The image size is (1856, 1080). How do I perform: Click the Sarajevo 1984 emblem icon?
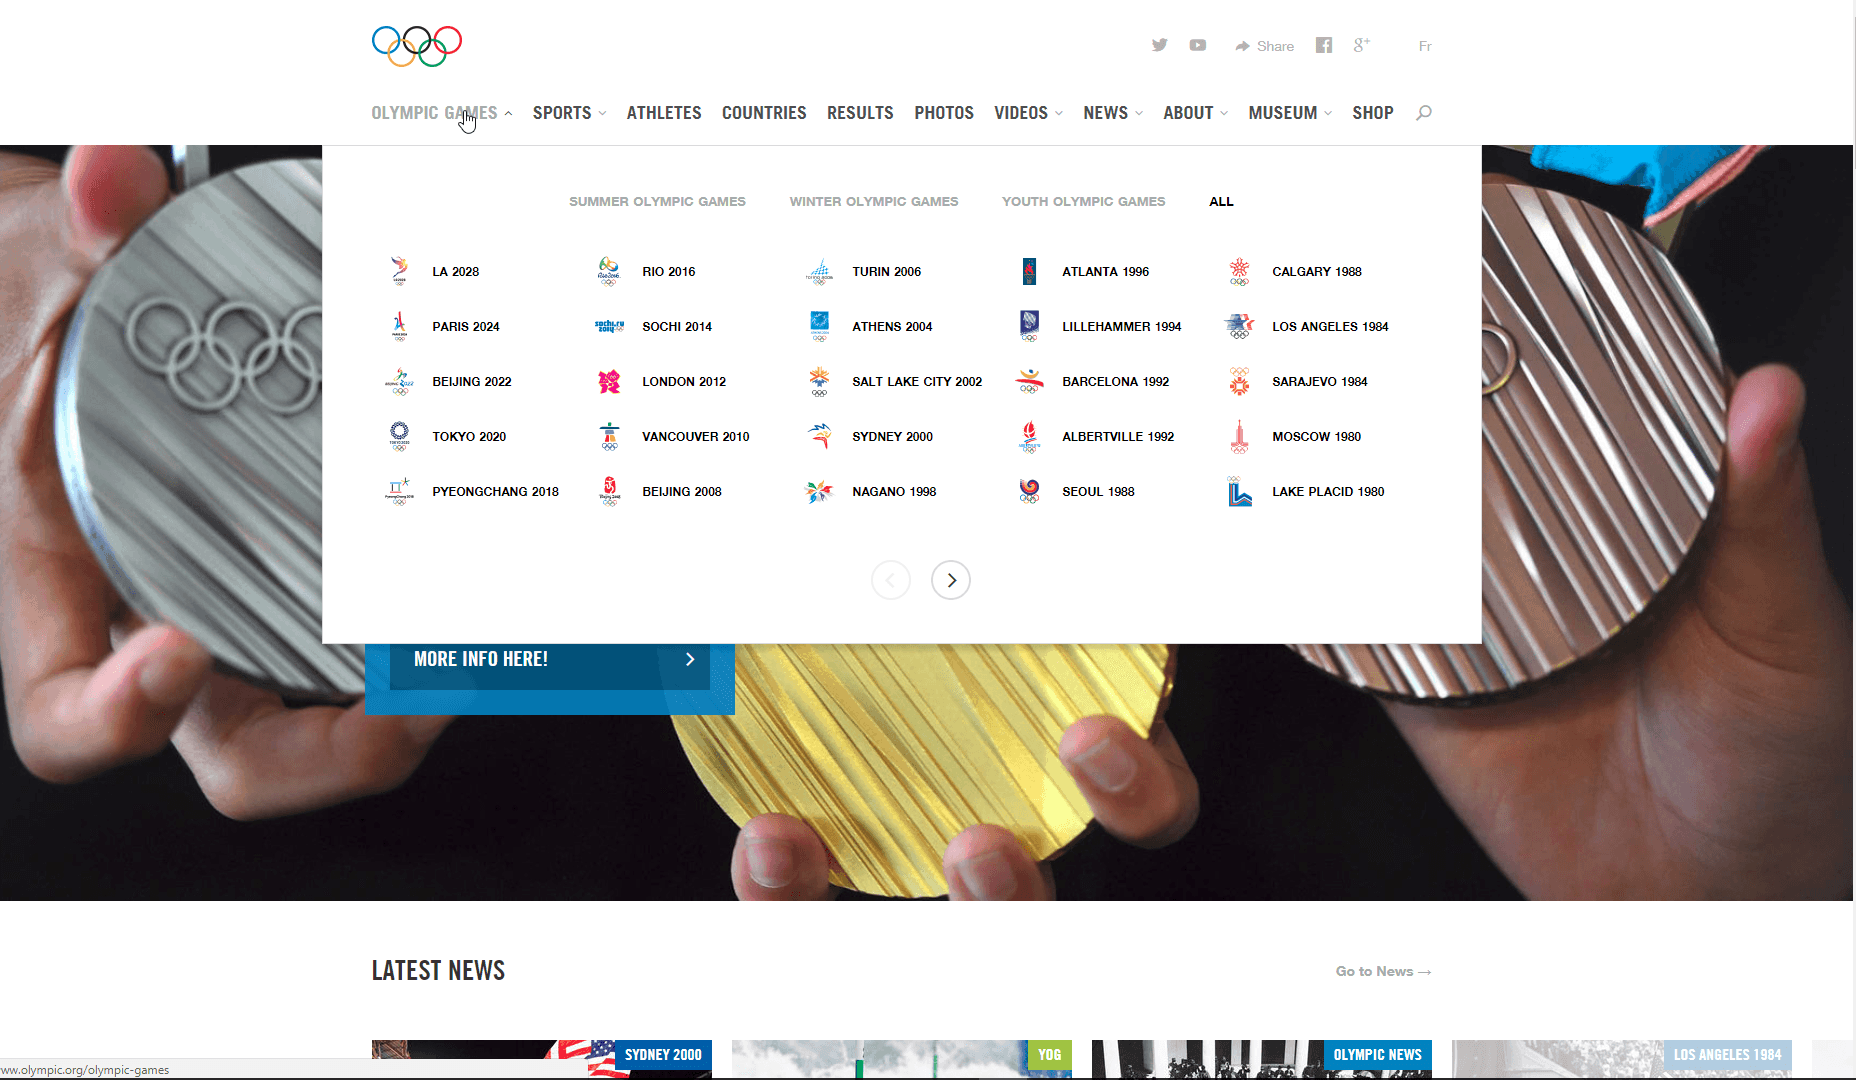pos(1239,381)
